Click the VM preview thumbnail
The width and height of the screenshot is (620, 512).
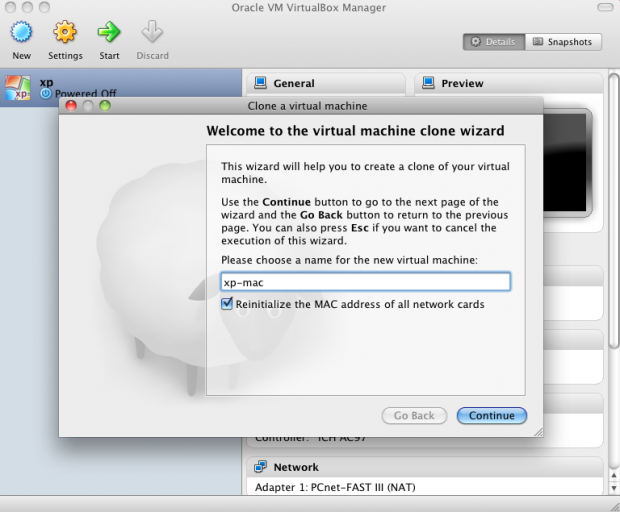pyautogui.click(x=566, y=162)
